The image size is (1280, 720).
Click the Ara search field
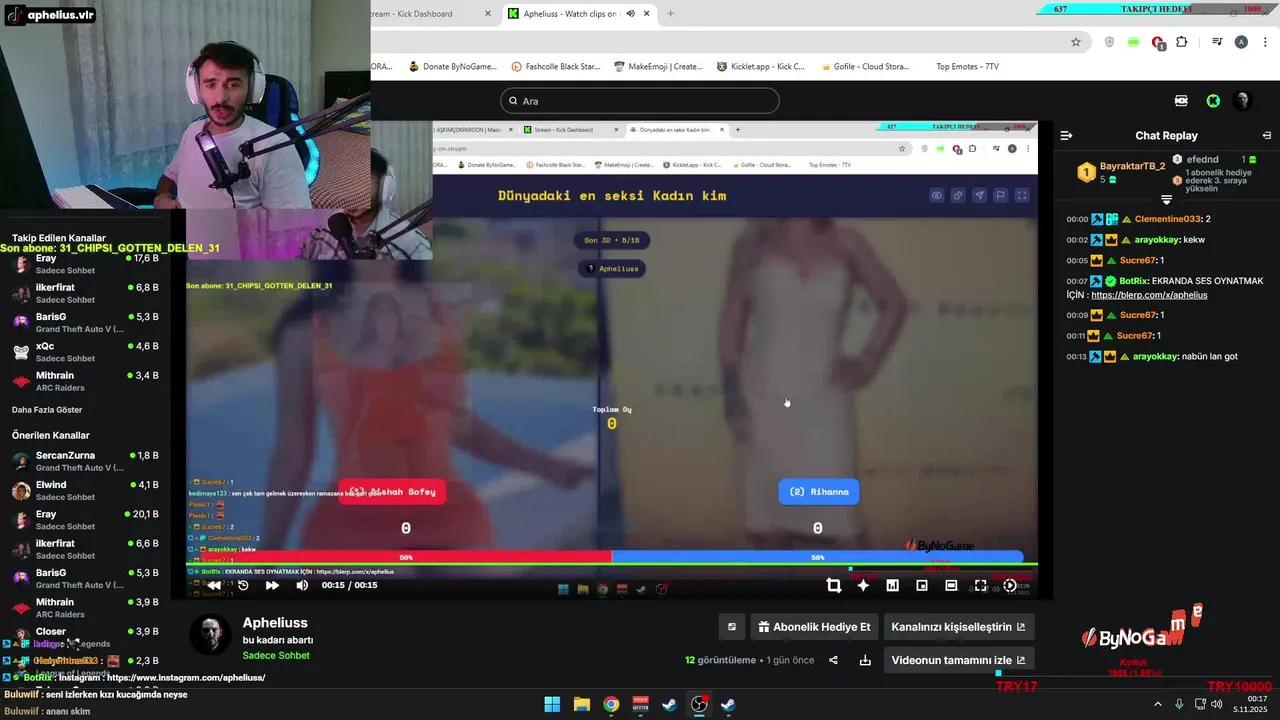640,101
